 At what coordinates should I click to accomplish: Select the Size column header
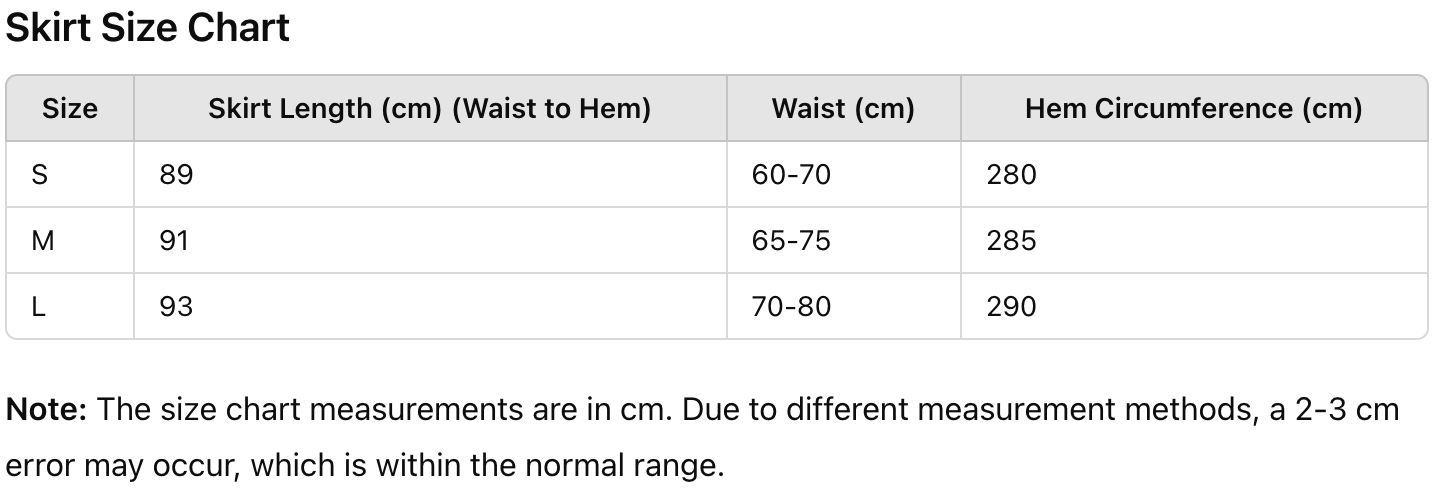[x=70, y=108]
